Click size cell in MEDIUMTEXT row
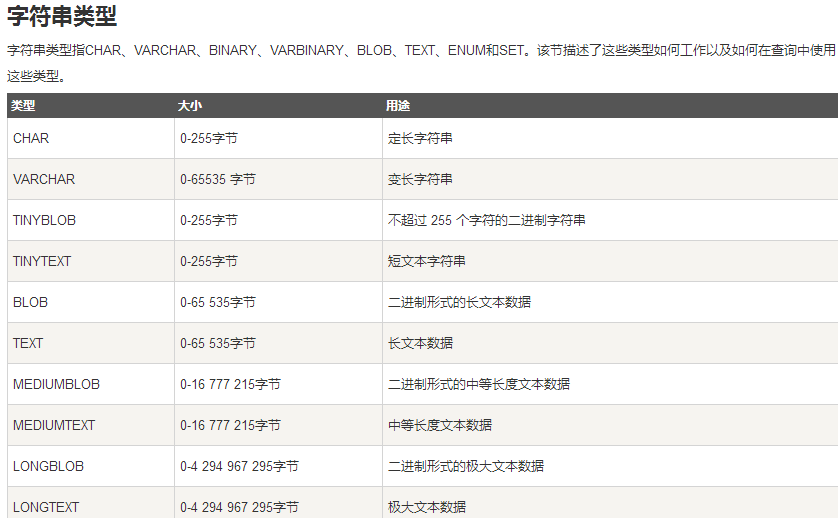The width and height of the screenshot is (838, 518). tap(278, 425)
